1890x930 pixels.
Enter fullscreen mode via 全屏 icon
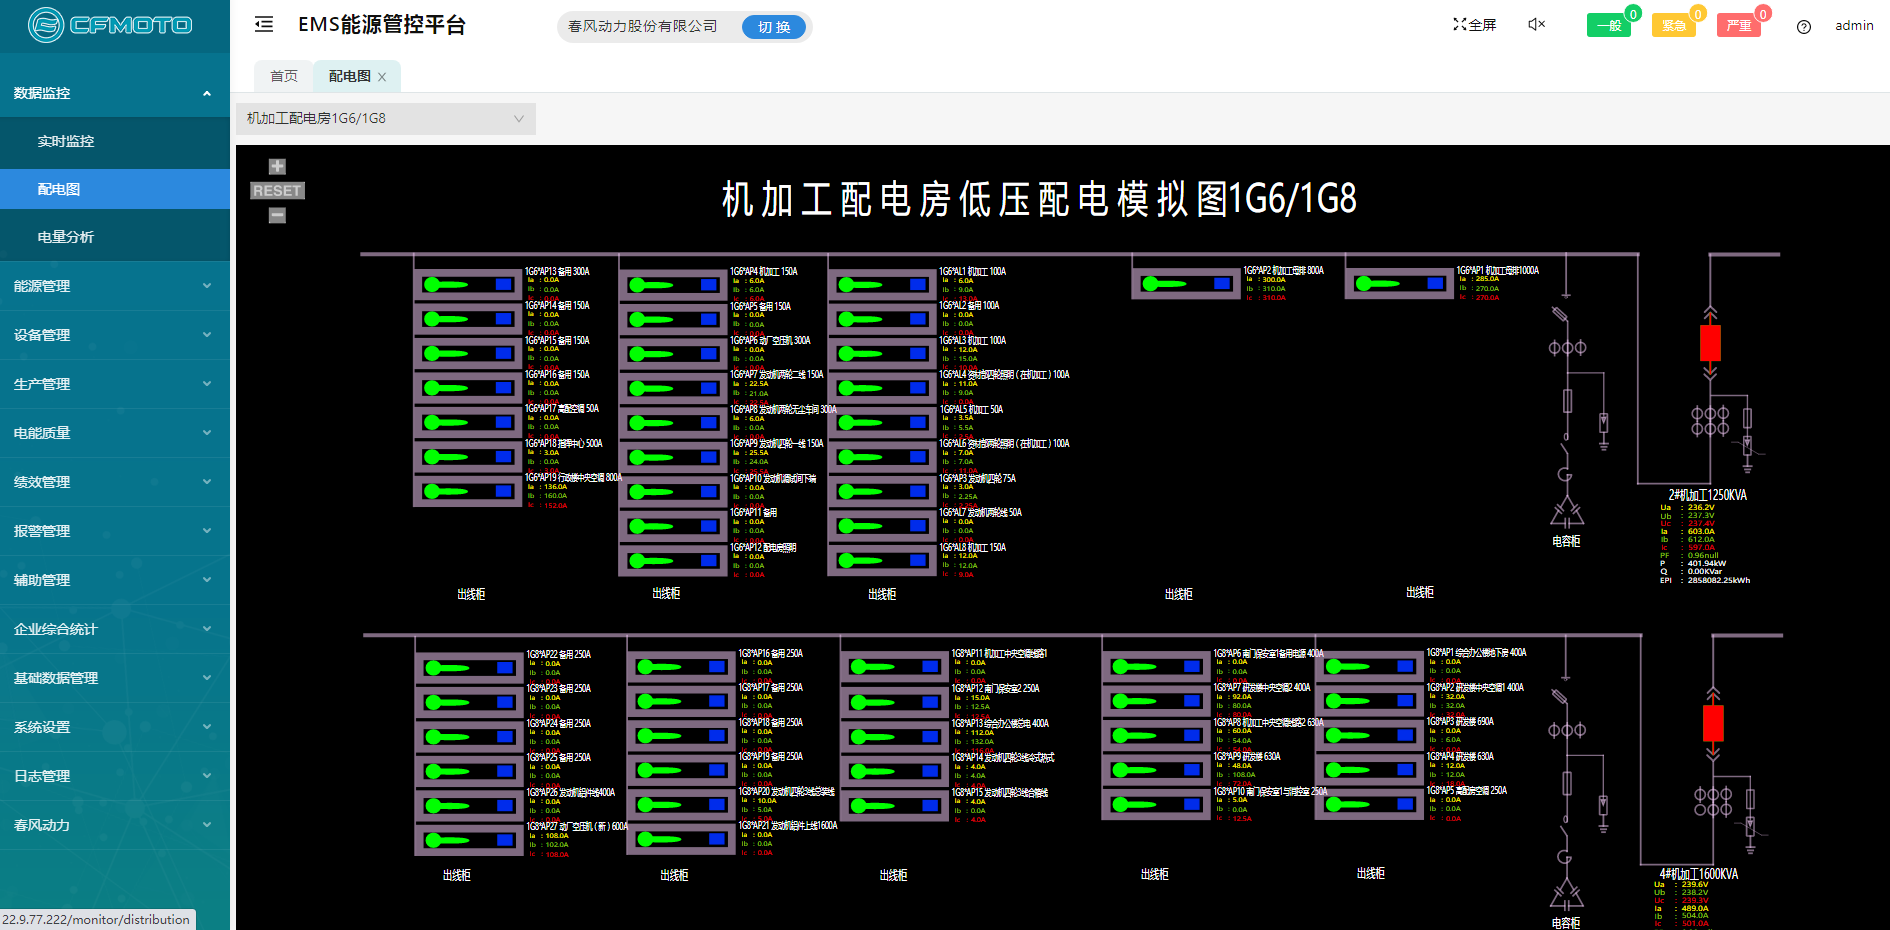1475,25
